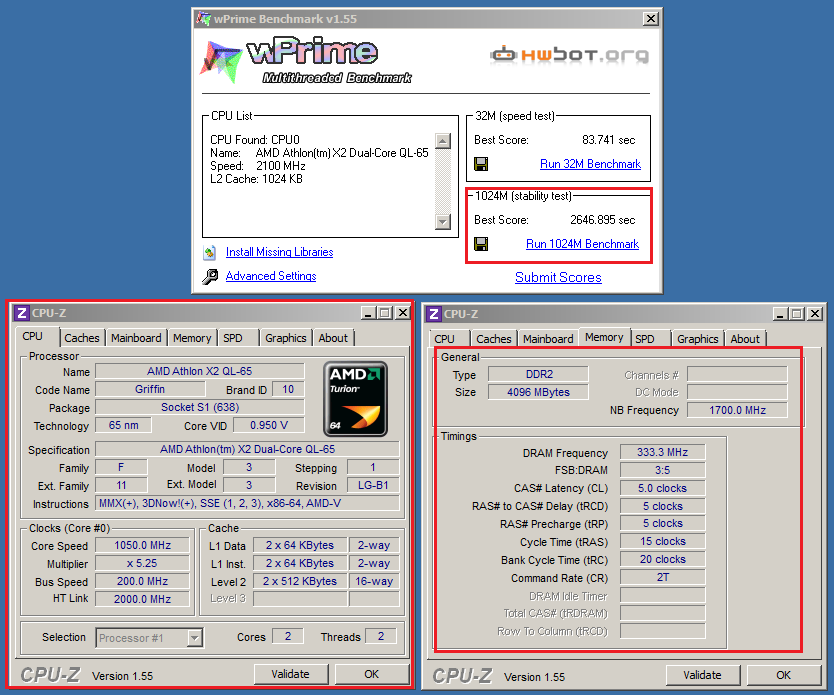The image size is (834, 695).
Task: Click the Instructions field listing MMX, SSE
Action: pyautogui.click(x=247, y=504)
